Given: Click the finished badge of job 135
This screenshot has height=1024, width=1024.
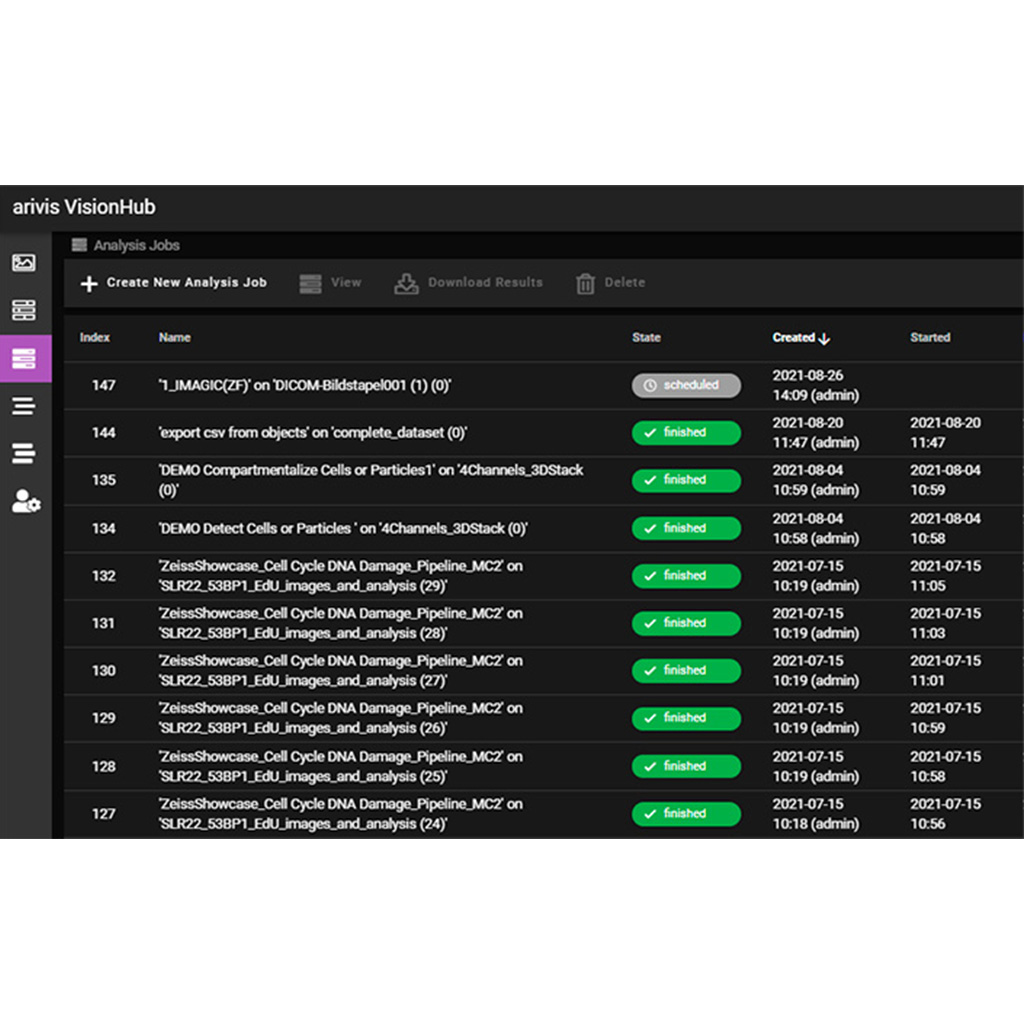Looking at the screenshot, I should pos(686,480).
